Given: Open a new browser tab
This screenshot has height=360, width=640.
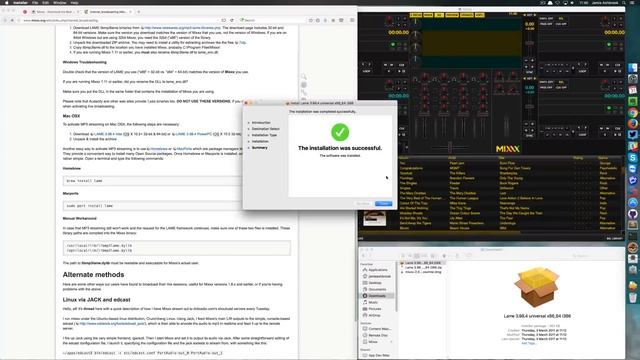Looking at the screenshot, I should click(139, 12).
